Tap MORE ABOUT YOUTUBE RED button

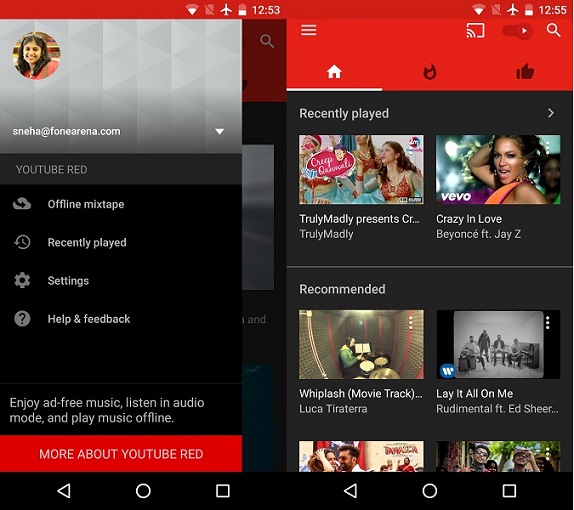pos(121,454)
